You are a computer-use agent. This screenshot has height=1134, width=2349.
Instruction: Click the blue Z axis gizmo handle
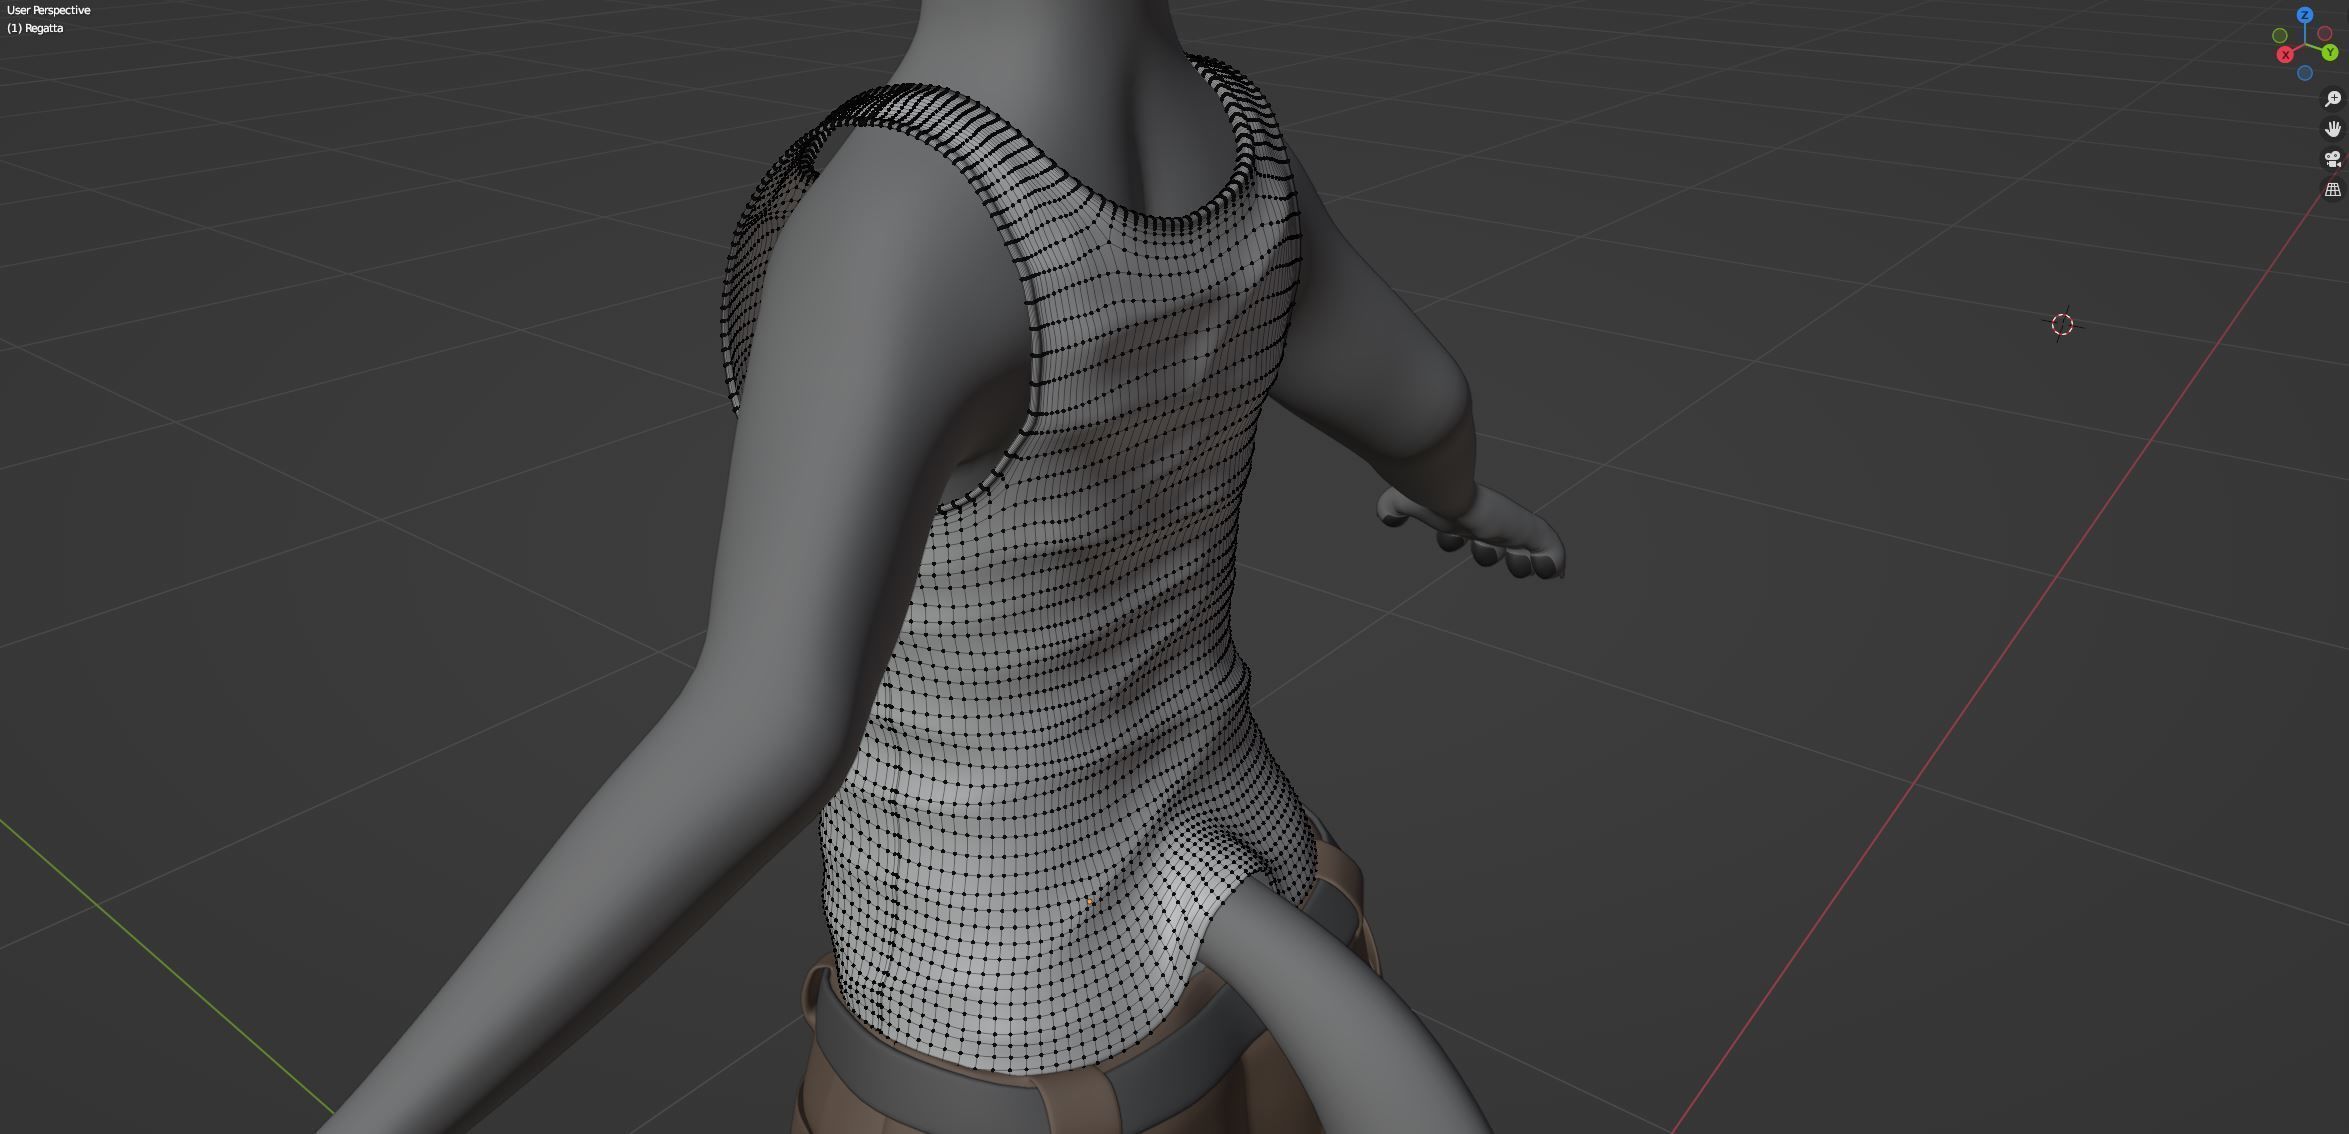tap(2305, 15)
